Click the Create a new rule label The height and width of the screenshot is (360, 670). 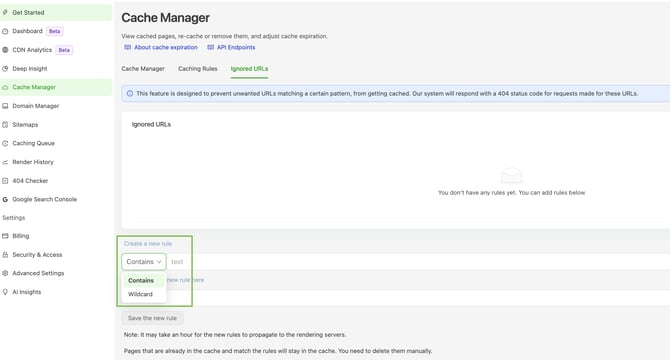148,243
